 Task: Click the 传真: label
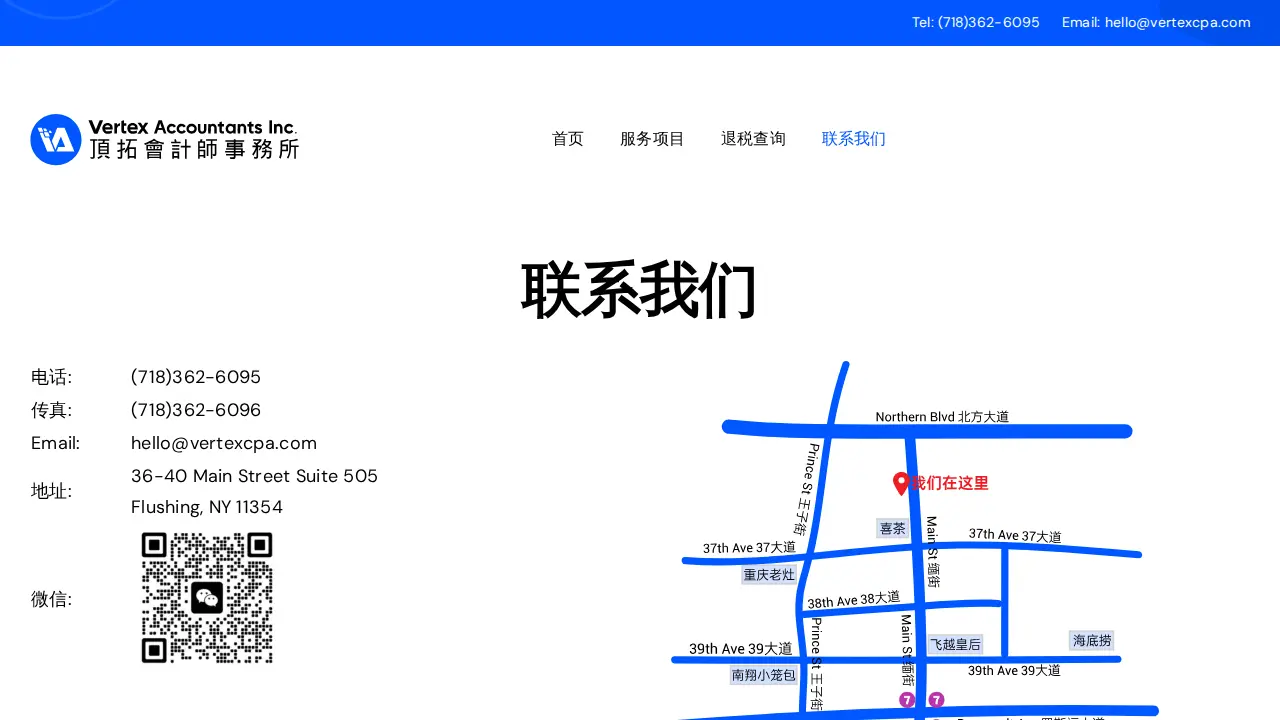(x=51, y=410)
